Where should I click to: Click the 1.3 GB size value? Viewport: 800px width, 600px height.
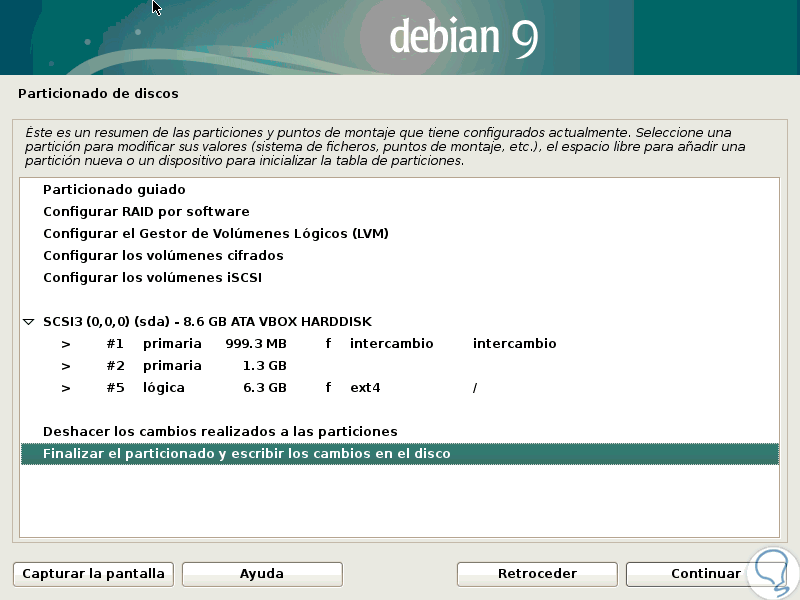(265, 366)
